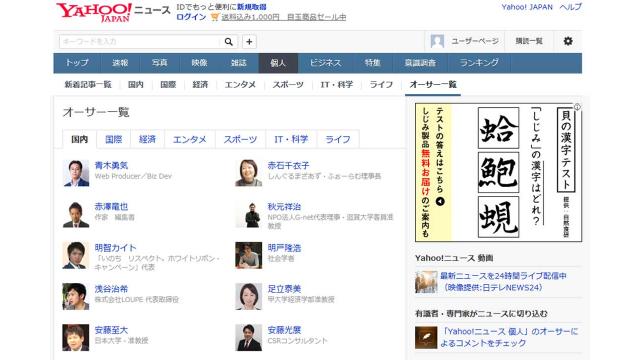
Task: Open the 送料込み1,000円 sale link
Action: pos(284,17)
